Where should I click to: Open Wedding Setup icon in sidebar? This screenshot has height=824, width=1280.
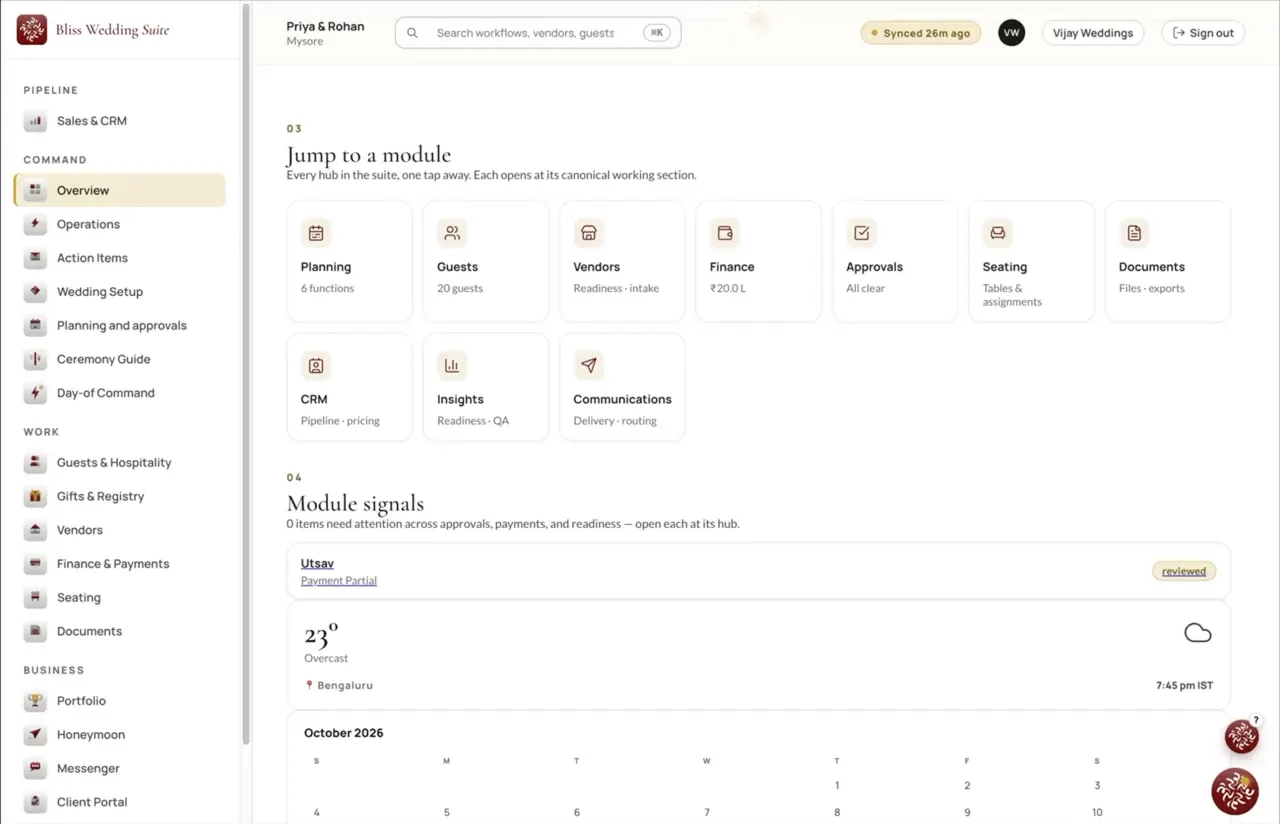coord(36,292)
